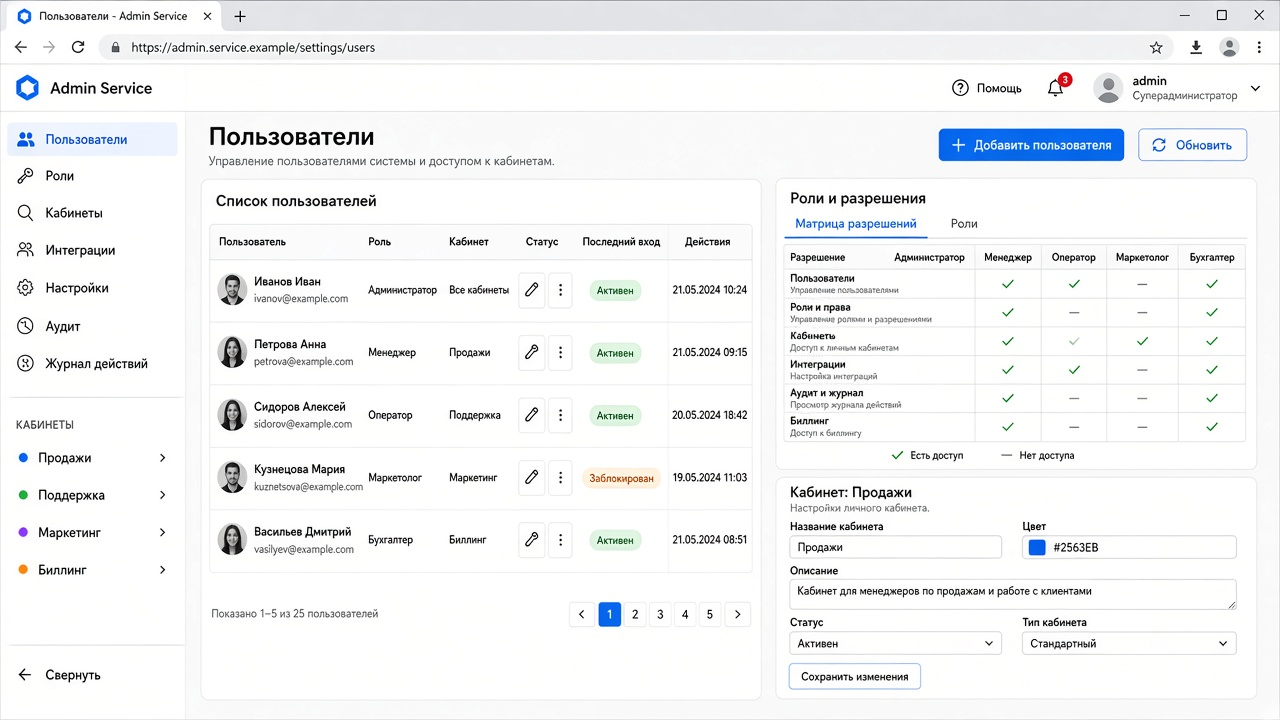Select the Матрица разрешений tab
This screenshot has height=720, width=1280.
tap(856, 224)
